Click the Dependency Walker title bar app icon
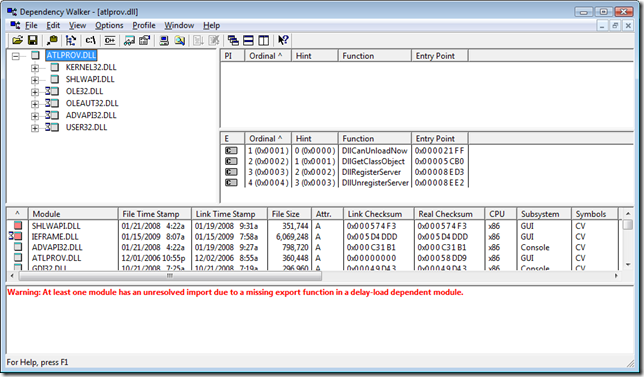Image resolution: width=644 pixels, height=377 pixels. point(12,11)
